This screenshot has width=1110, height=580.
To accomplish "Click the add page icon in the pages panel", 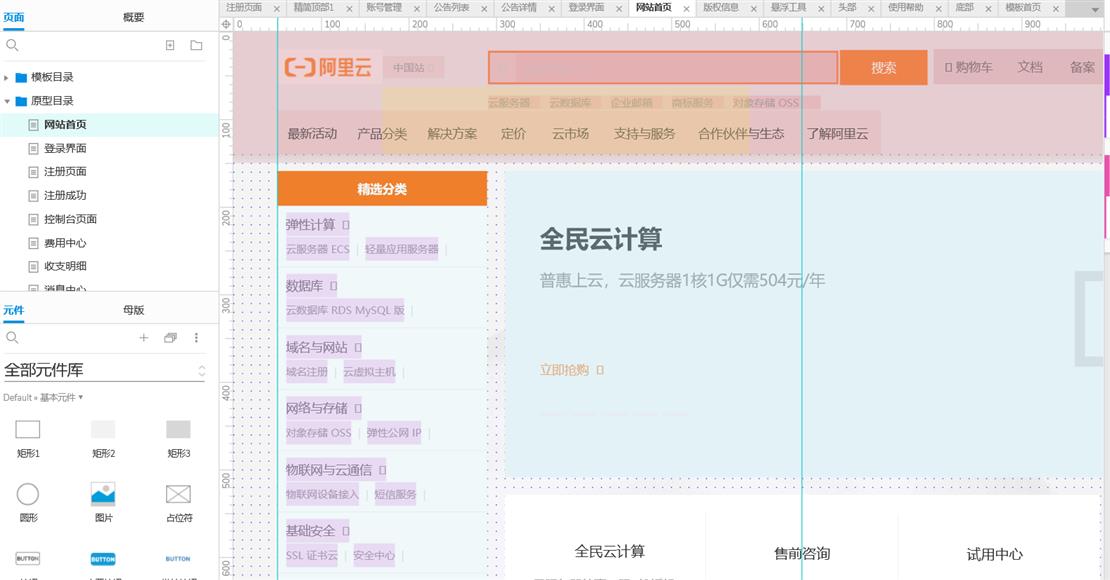I will [x=170, y=45].
